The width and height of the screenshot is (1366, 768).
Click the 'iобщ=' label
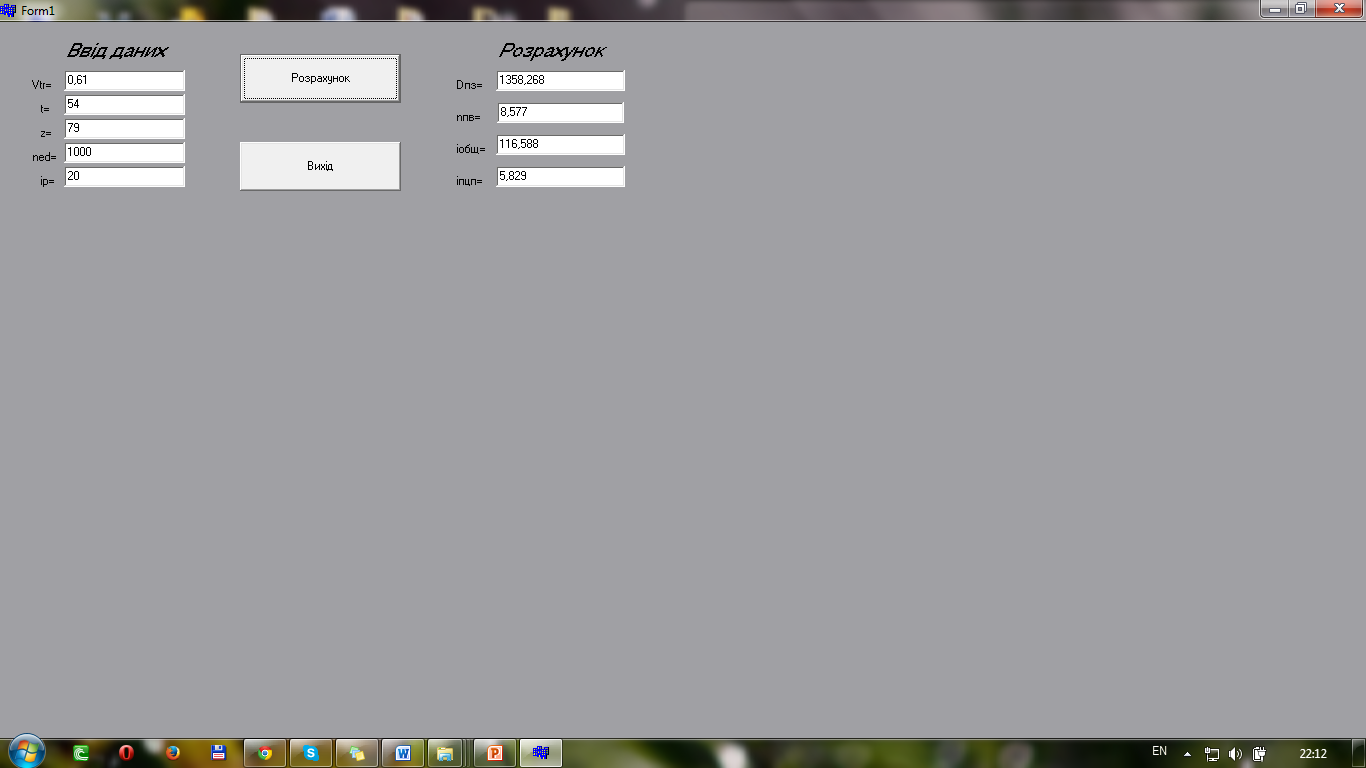(470, 149)
